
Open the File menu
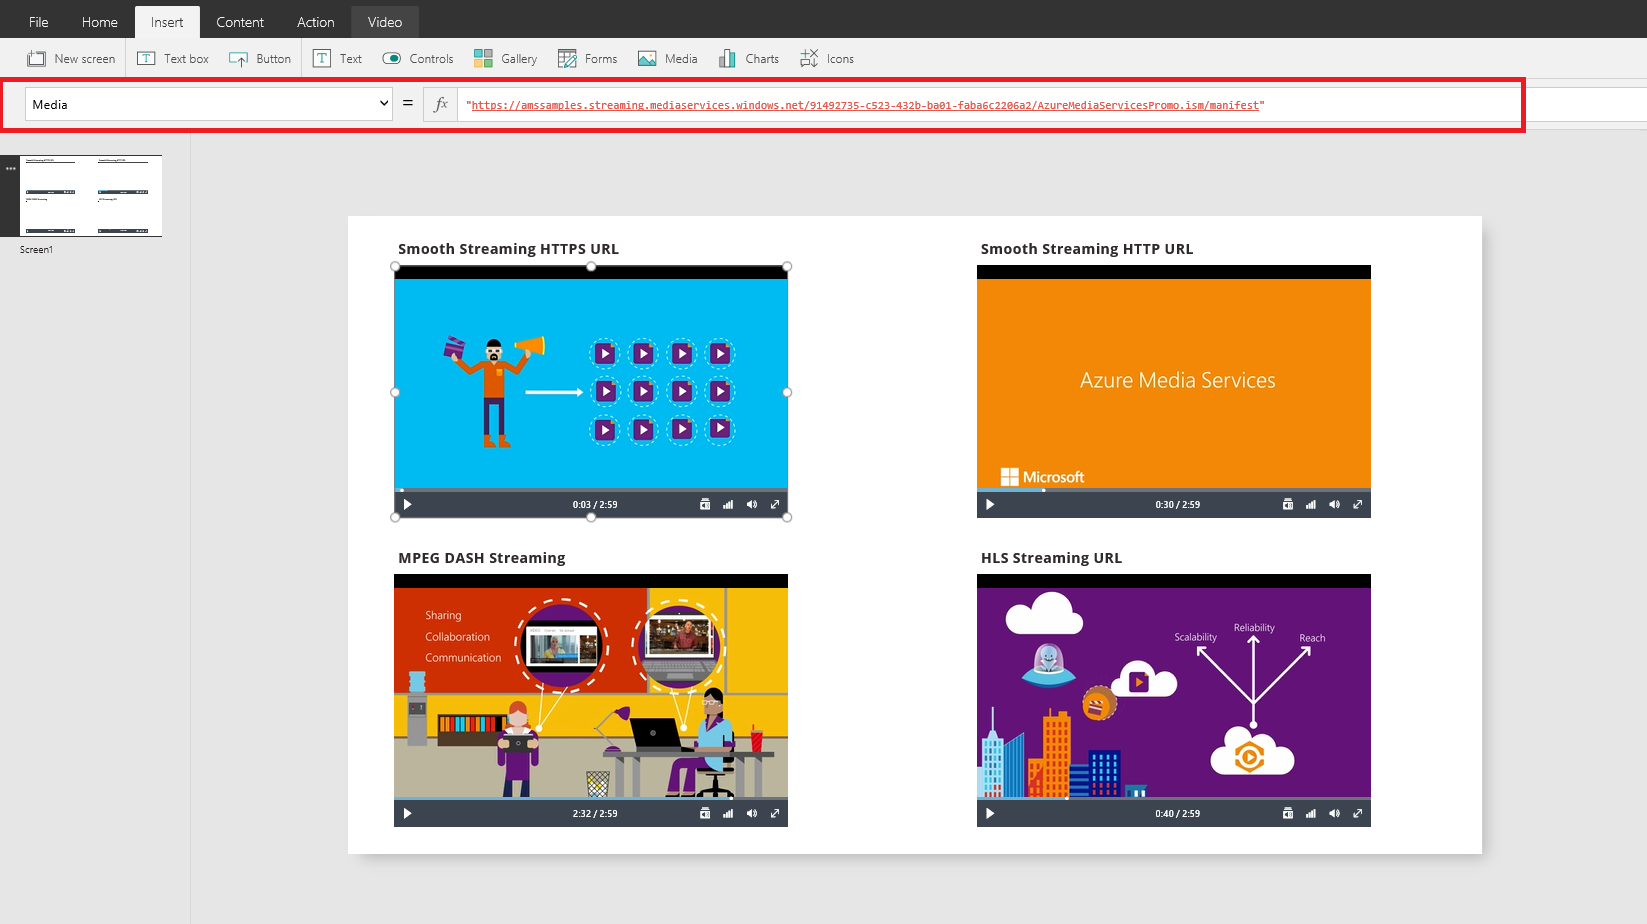coord(39,22)
